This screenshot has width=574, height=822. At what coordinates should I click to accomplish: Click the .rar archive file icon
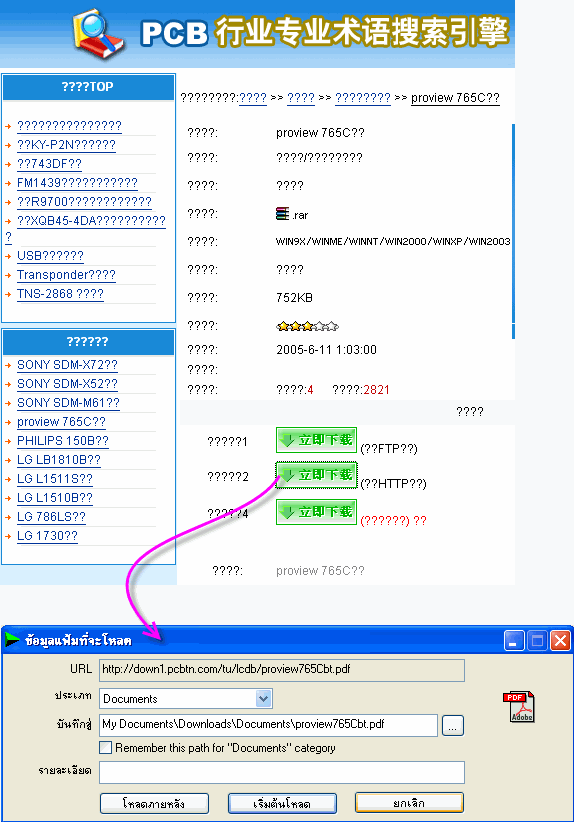(282, 213)
